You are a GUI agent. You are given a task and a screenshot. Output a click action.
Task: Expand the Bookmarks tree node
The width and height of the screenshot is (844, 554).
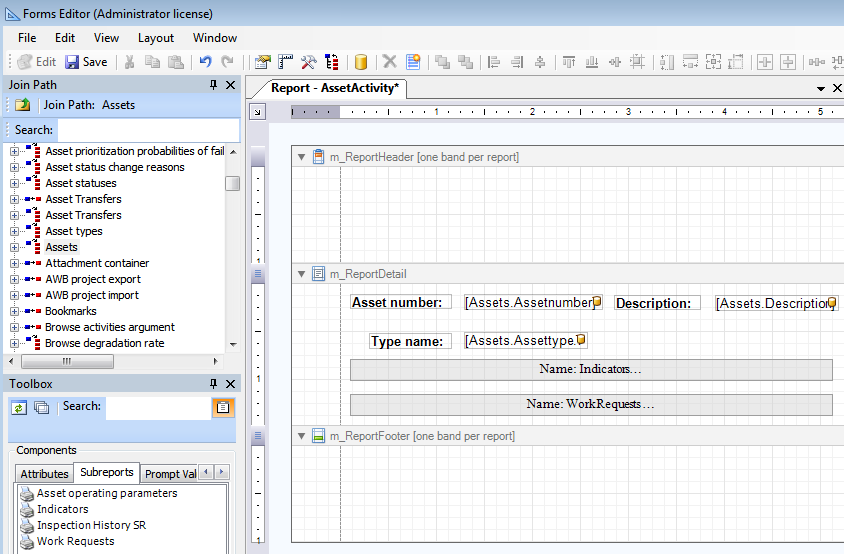click(x=15, y=311)
